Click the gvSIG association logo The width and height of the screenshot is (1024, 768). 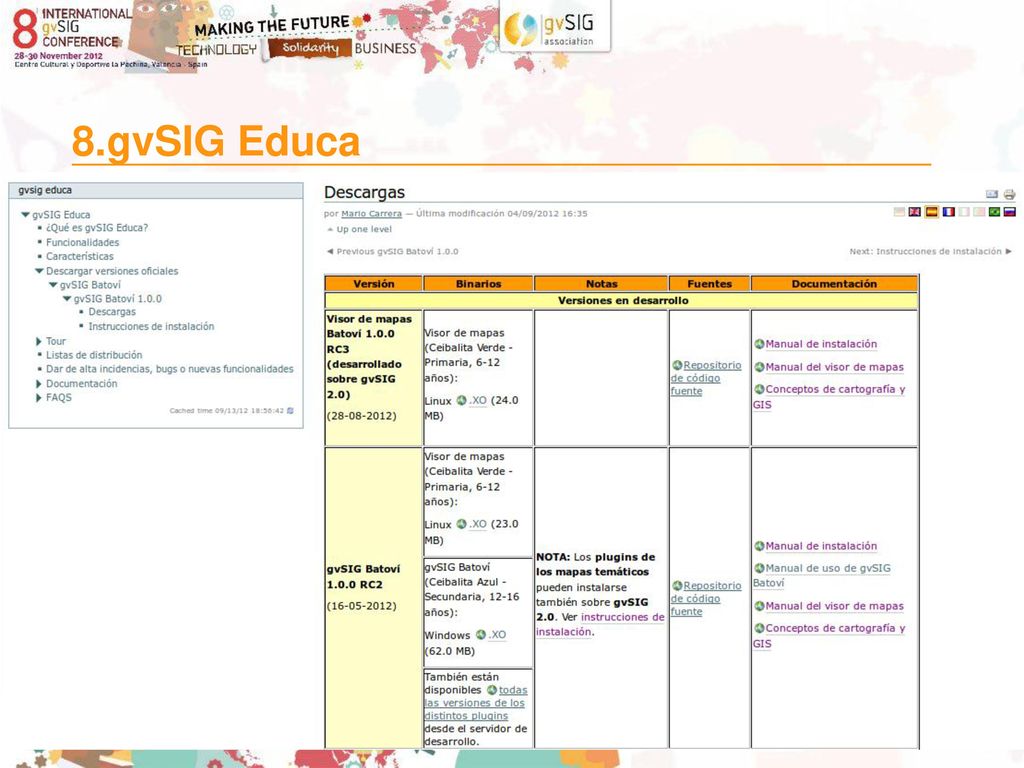[x=554, y=27]
